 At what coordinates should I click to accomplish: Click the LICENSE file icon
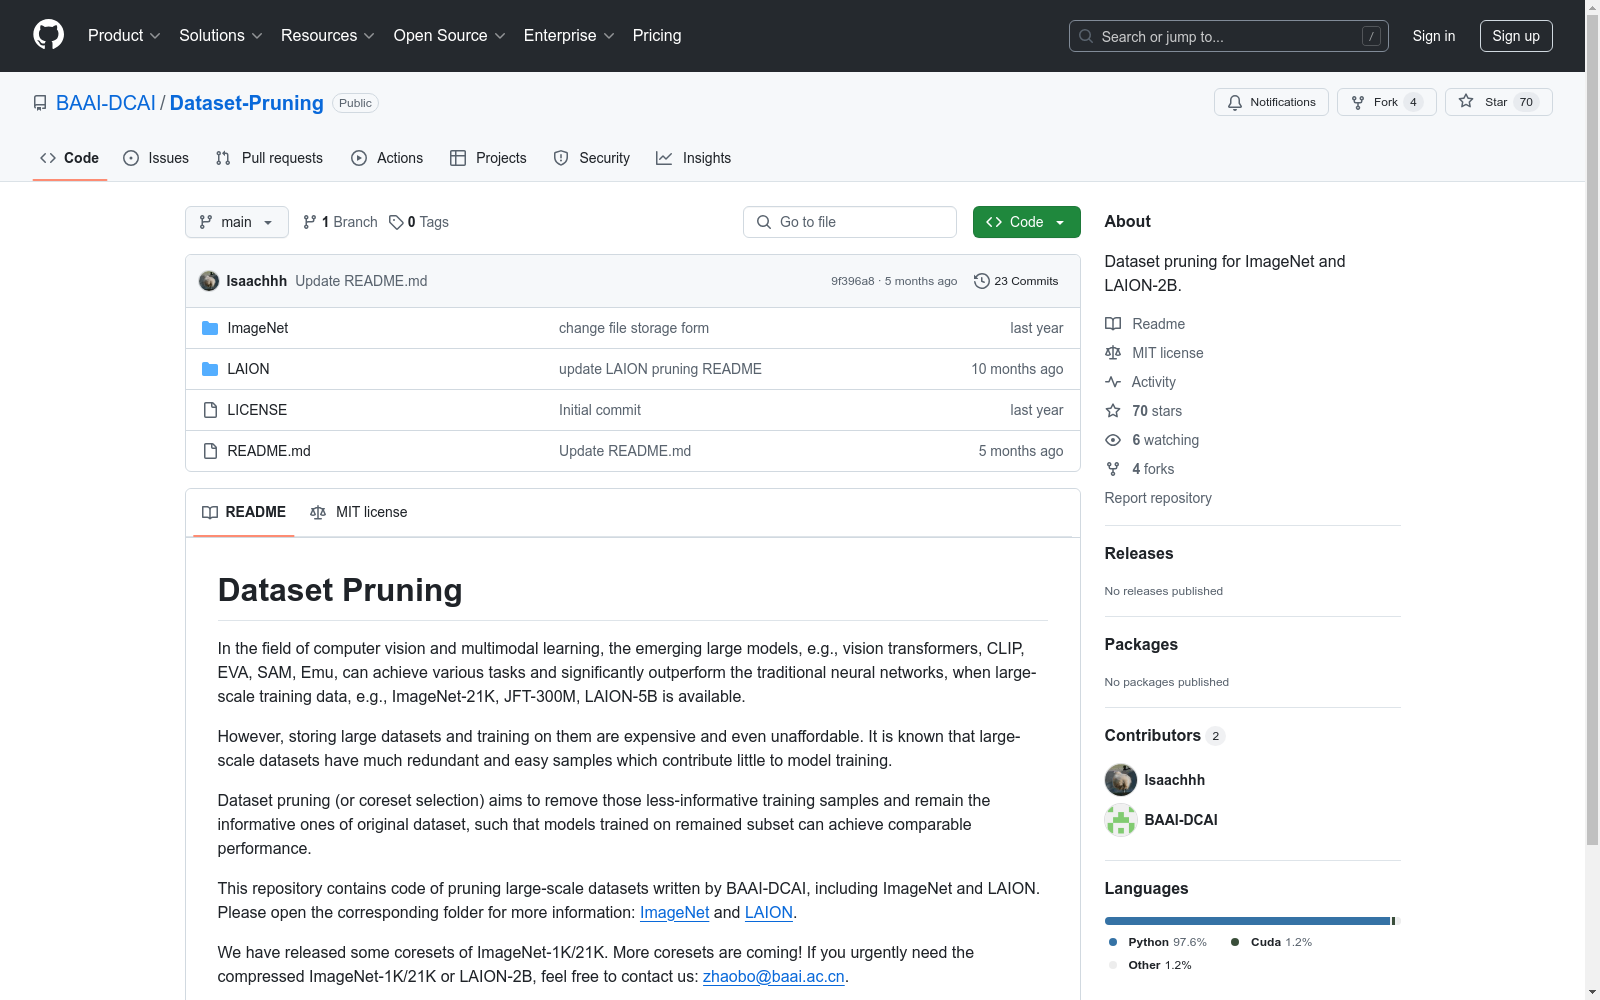pos(210,410)
